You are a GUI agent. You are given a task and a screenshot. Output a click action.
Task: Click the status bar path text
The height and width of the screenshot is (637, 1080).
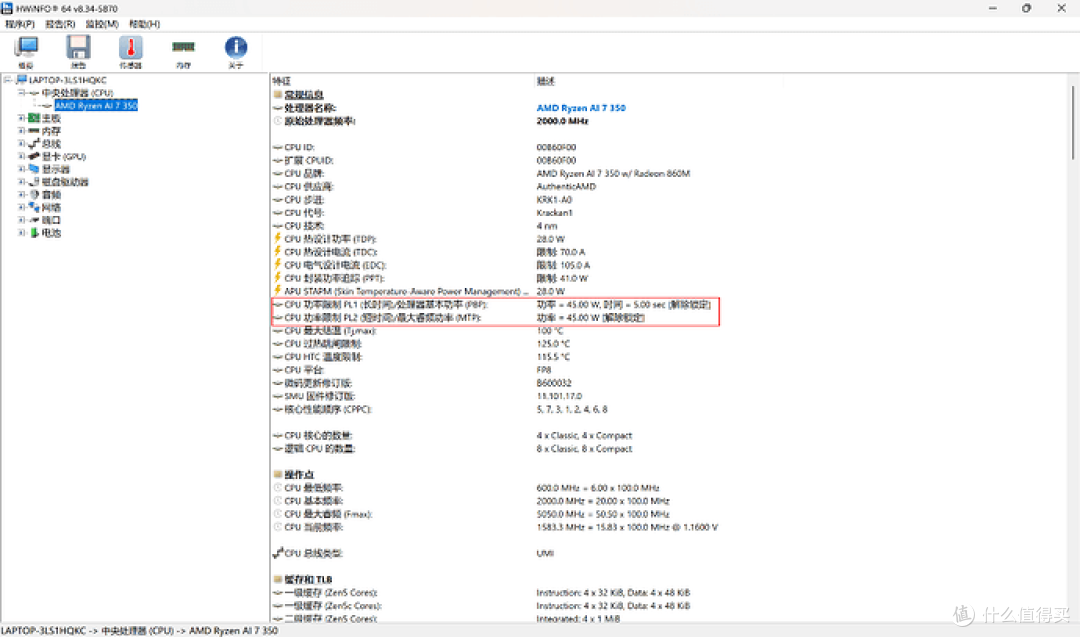click(140, 631)
